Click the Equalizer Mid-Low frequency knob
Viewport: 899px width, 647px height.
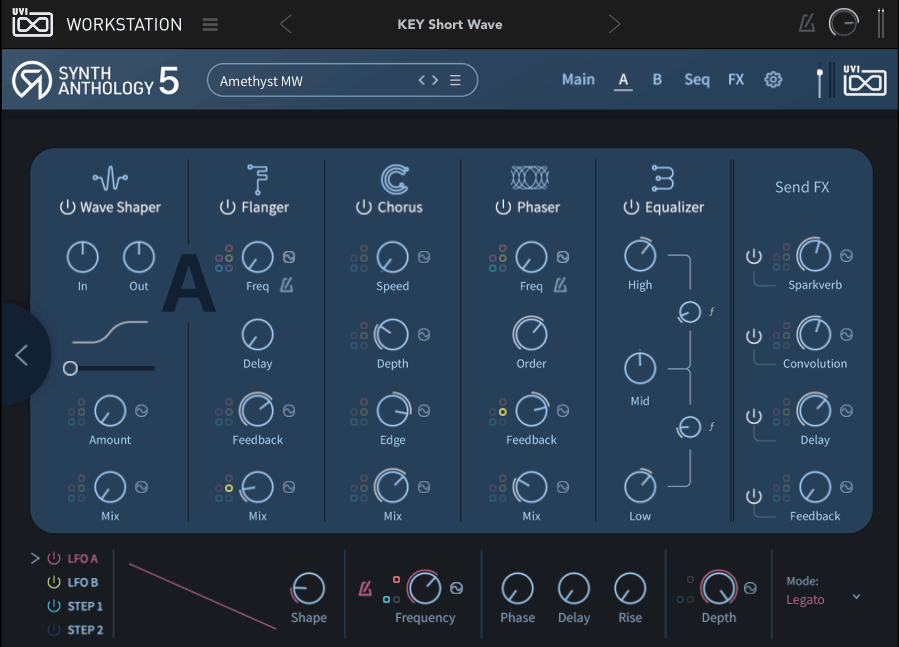[x=689, y=427]
